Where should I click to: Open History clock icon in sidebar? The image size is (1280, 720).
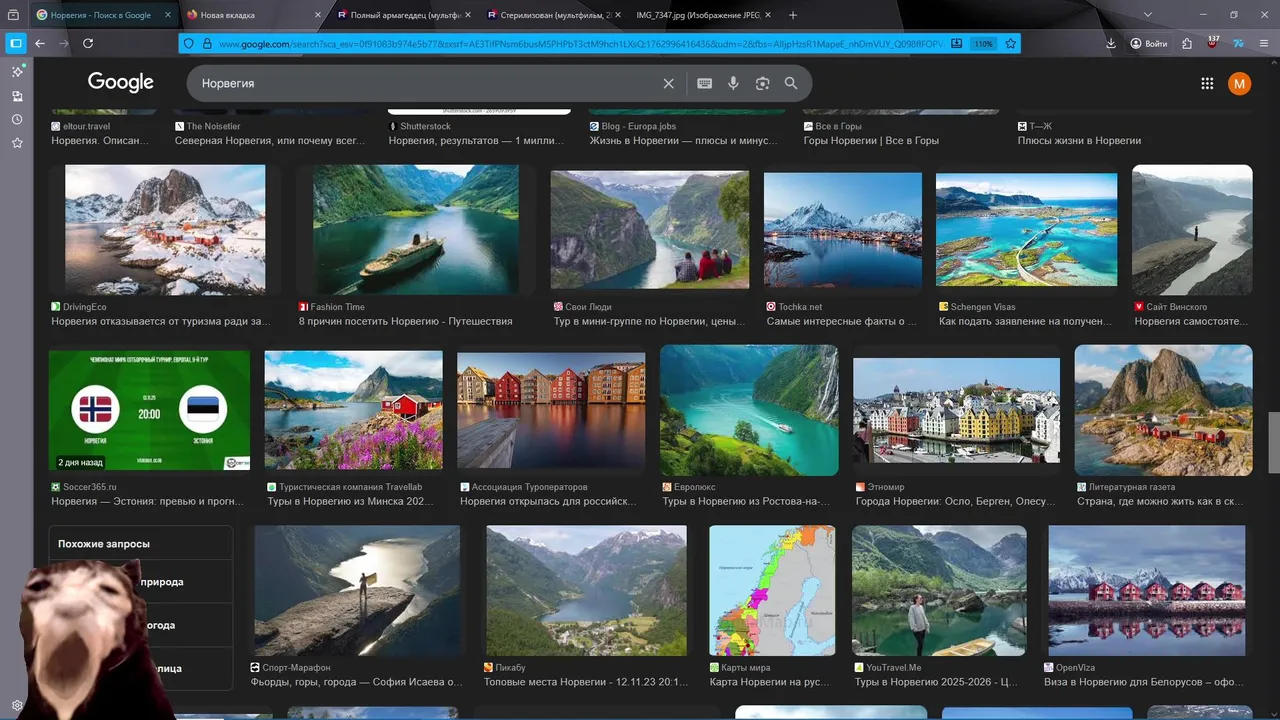(17, 119)
